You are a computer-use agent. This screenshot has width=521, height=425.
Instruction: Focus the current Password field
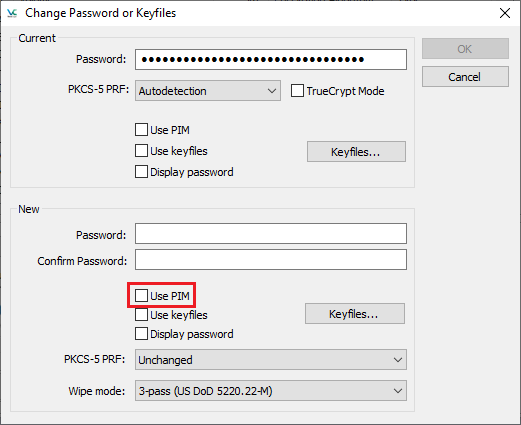(271, 60)
